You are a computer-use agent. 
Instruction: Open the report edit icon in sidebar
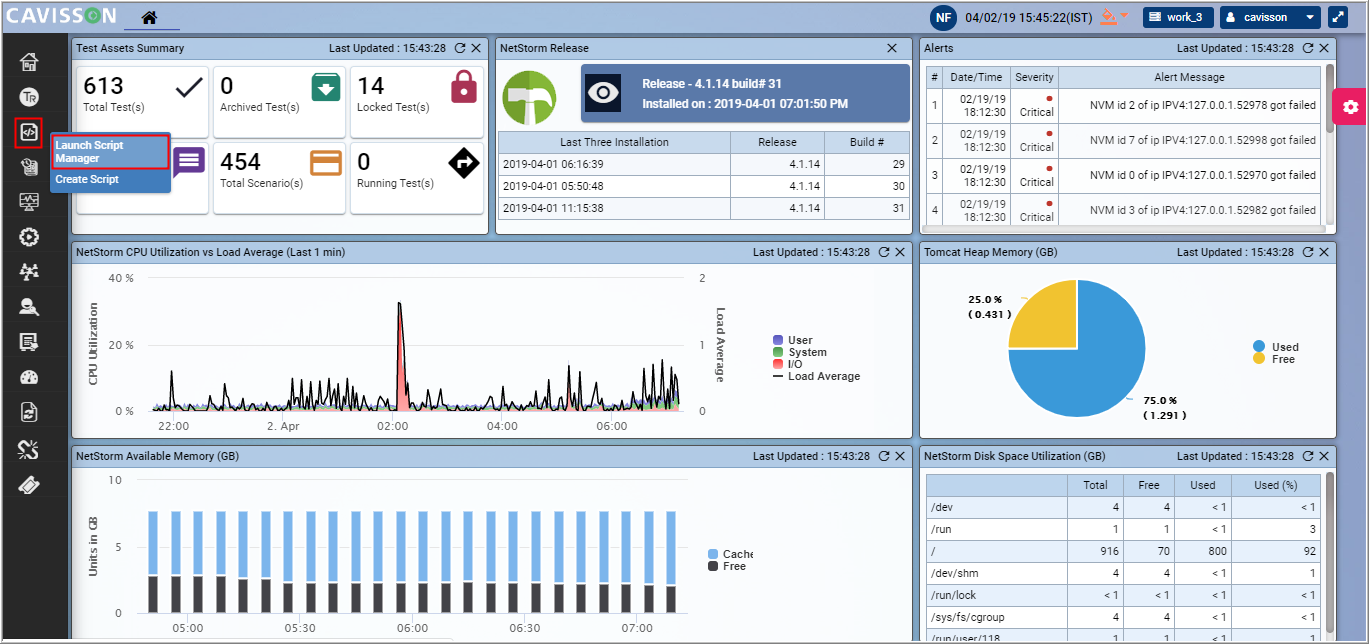click(29, 342)
